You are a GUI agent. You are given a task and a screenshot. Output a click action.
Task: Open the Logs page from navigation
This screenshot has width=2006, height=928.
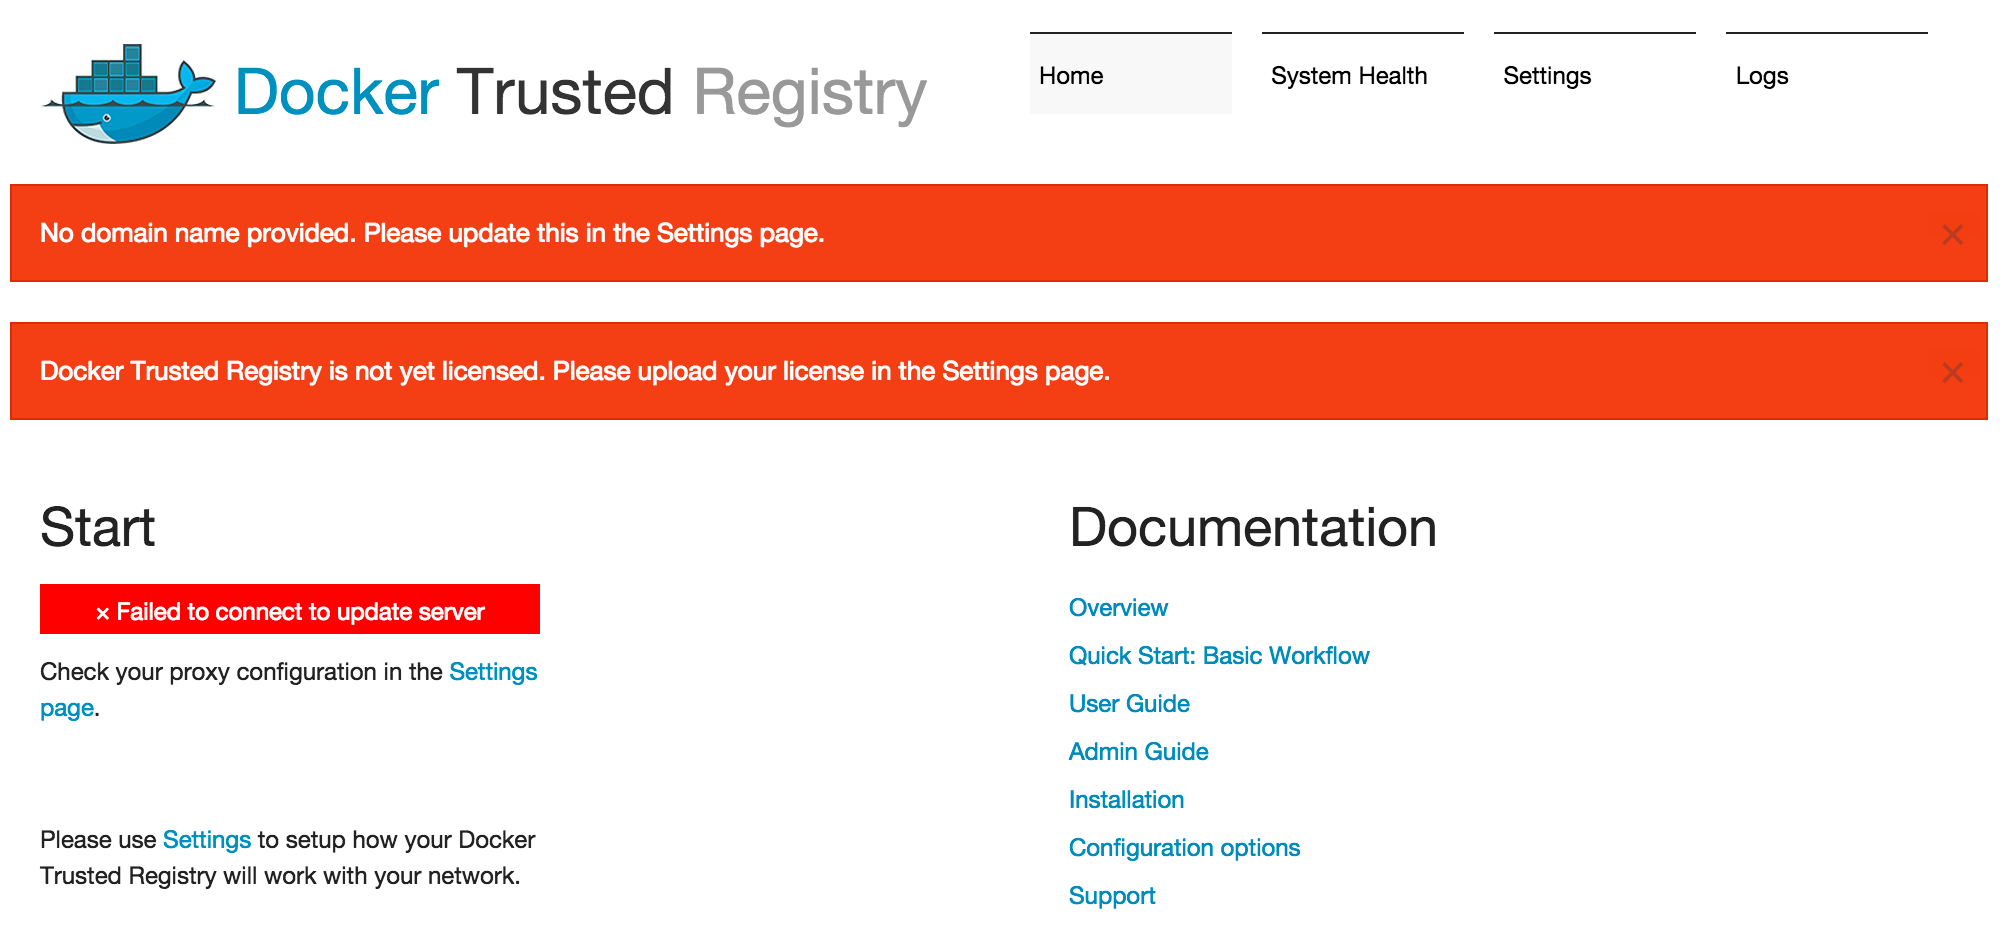tap(1763, 75)
